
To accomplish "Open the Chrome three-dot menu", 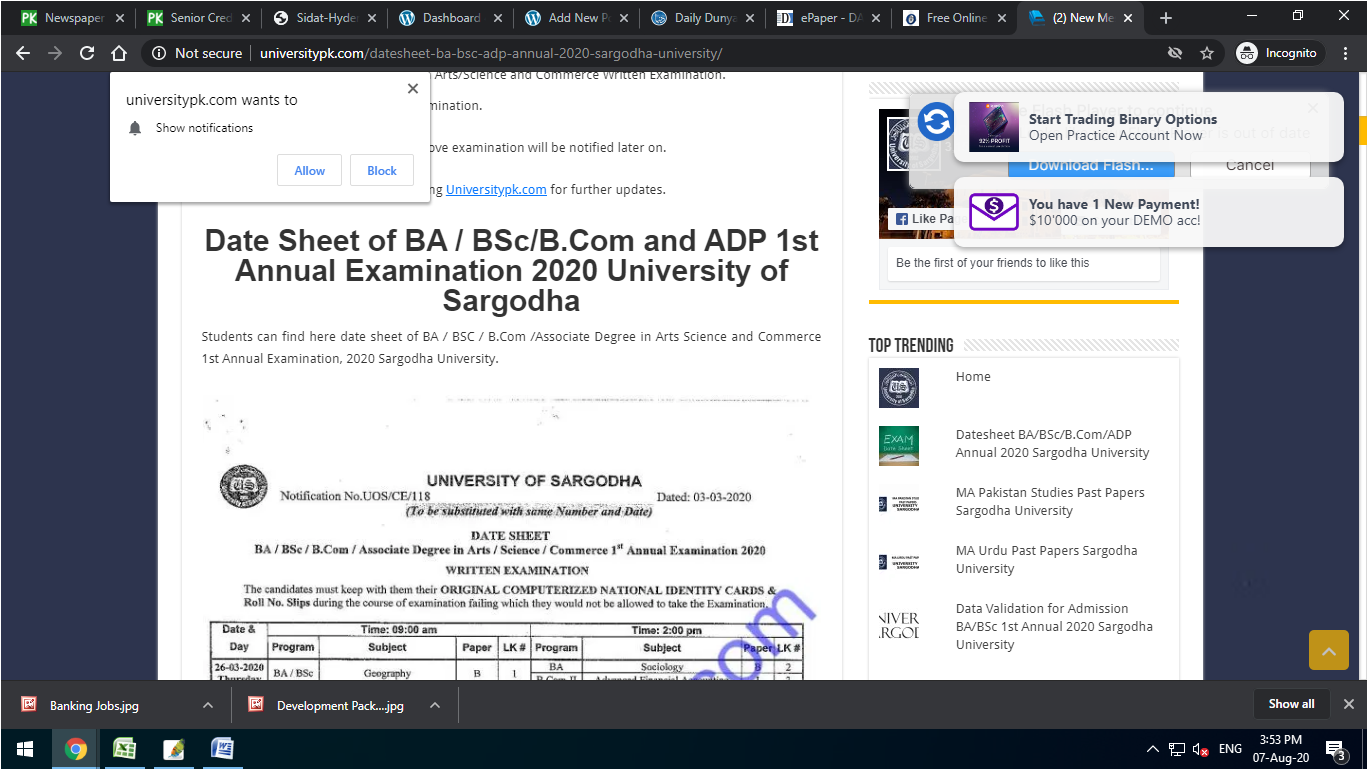I will pyautogui.click(x=1346, y=53).
